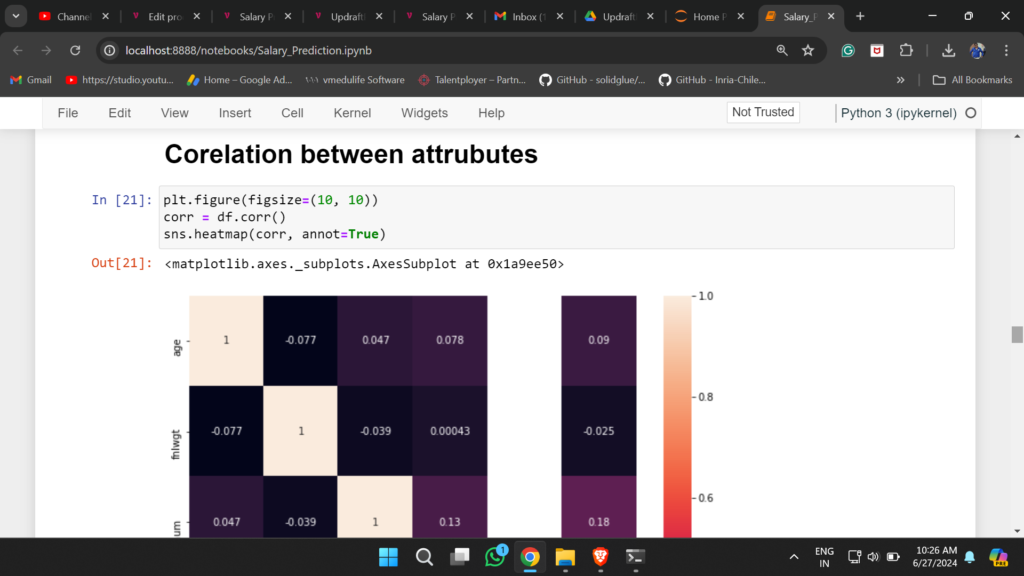Open the browser extensions puzzle icon
The image size is (1024, 576).
coord(906,50)
